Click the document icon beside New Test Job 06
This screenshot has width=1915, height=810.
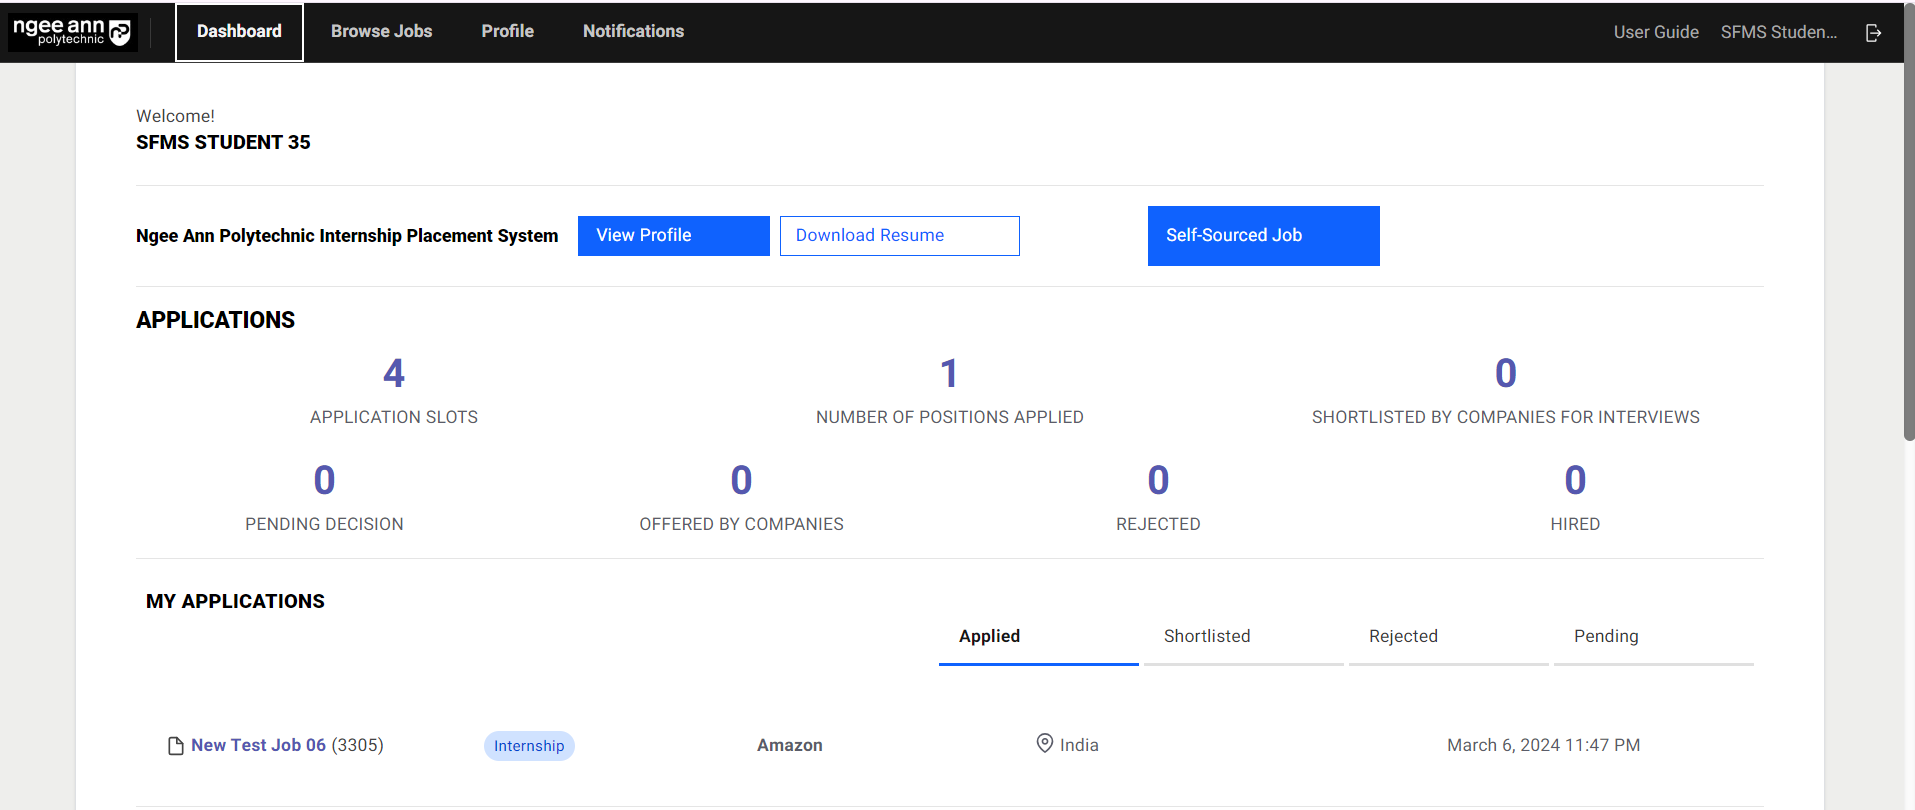tap(176, 746)
